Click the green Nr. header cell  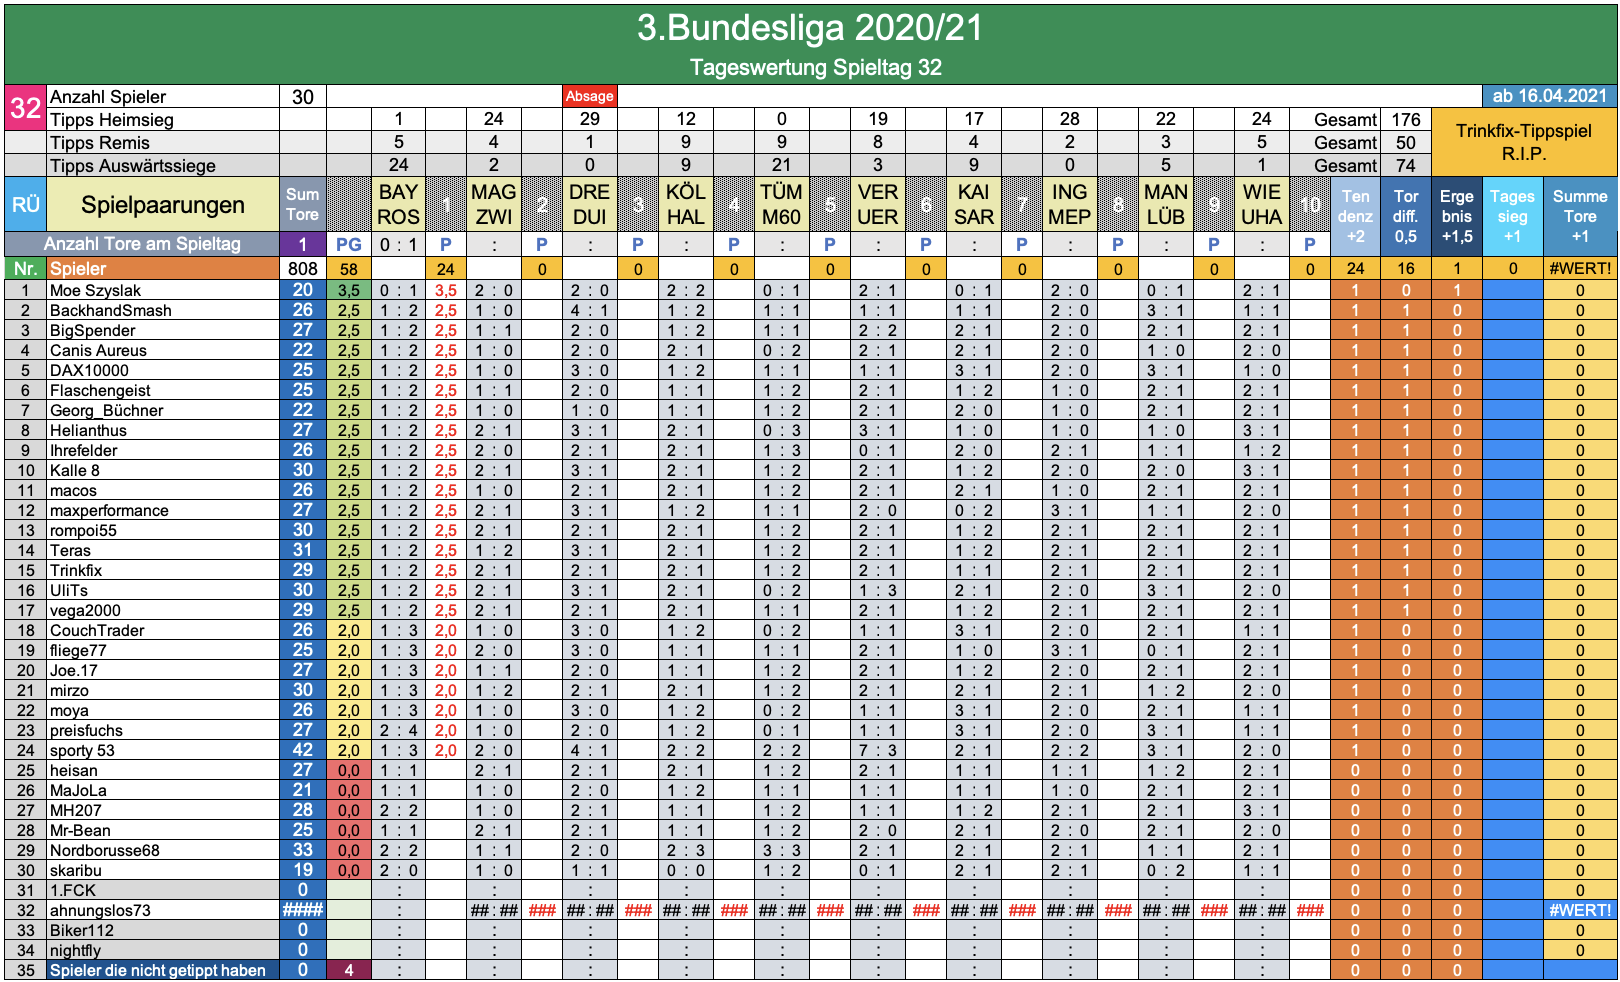pos(25,268)
